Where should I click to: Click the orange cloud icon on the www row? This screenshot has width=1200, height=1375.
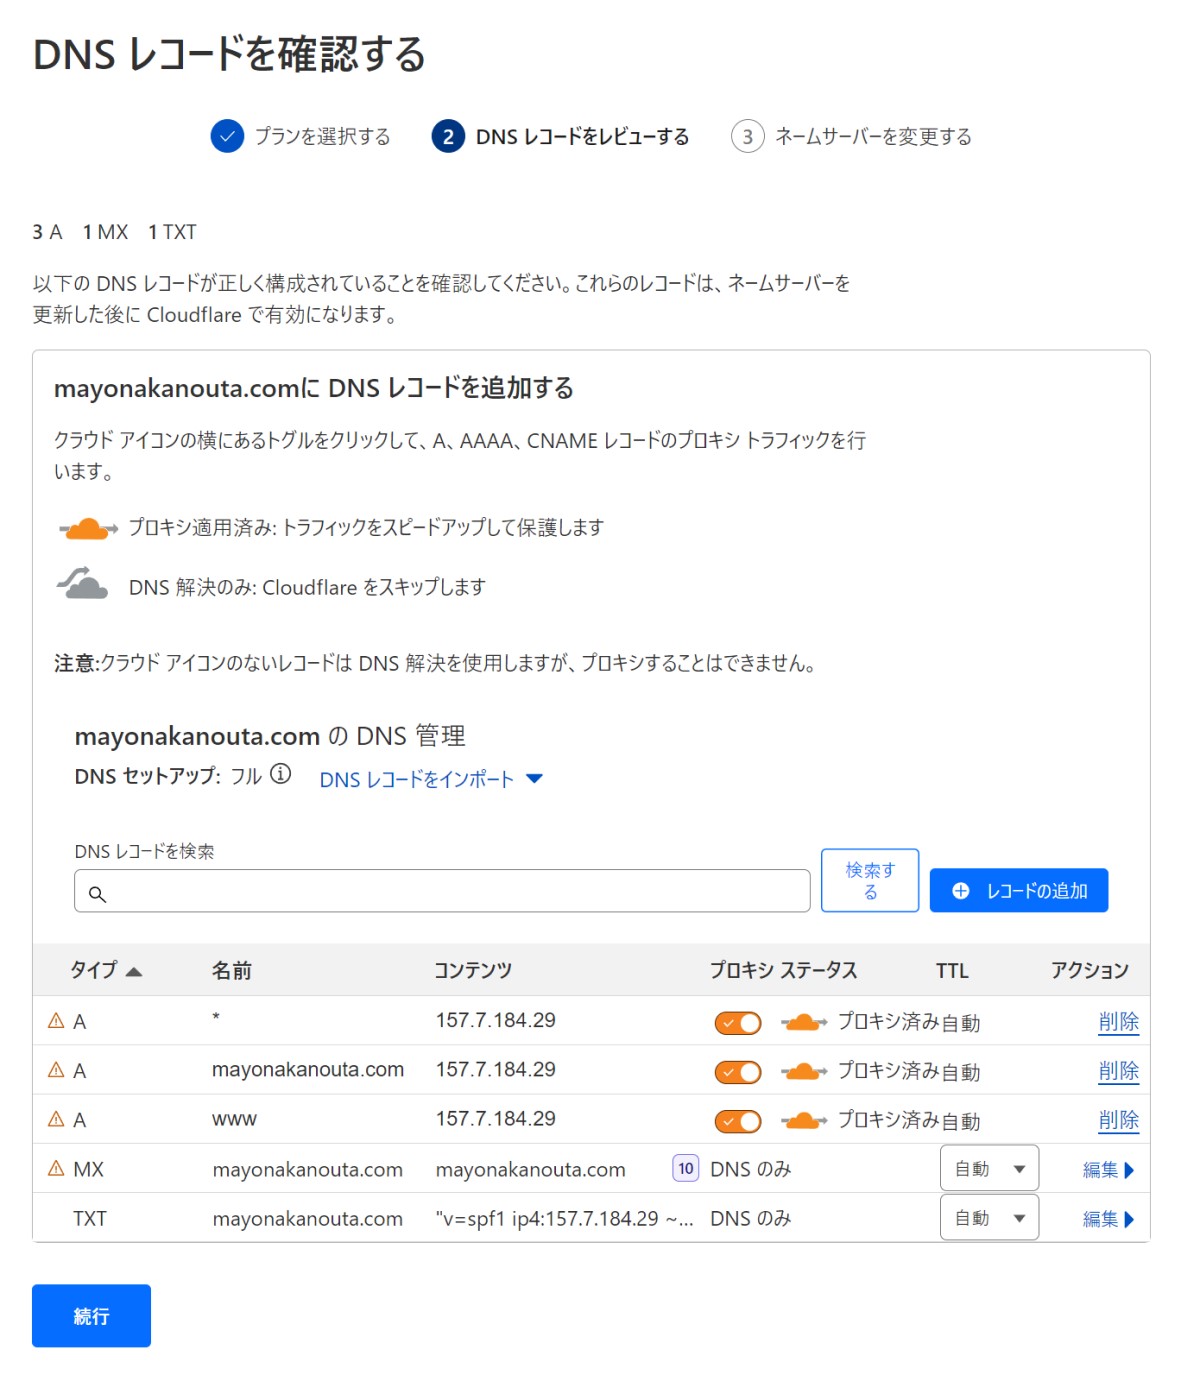(x=804, y=1120)
